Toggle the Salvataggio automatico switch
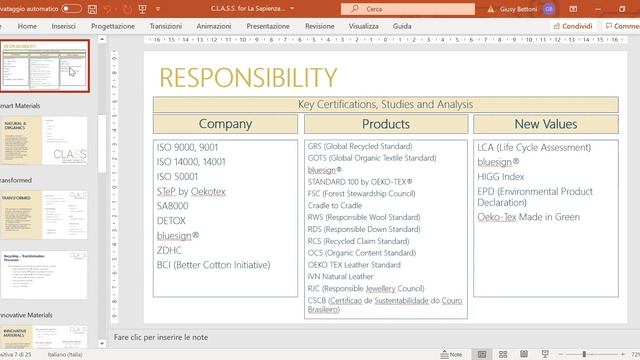Image resolution: width=640 pixels, height=360 pixels. coord(71,9)
